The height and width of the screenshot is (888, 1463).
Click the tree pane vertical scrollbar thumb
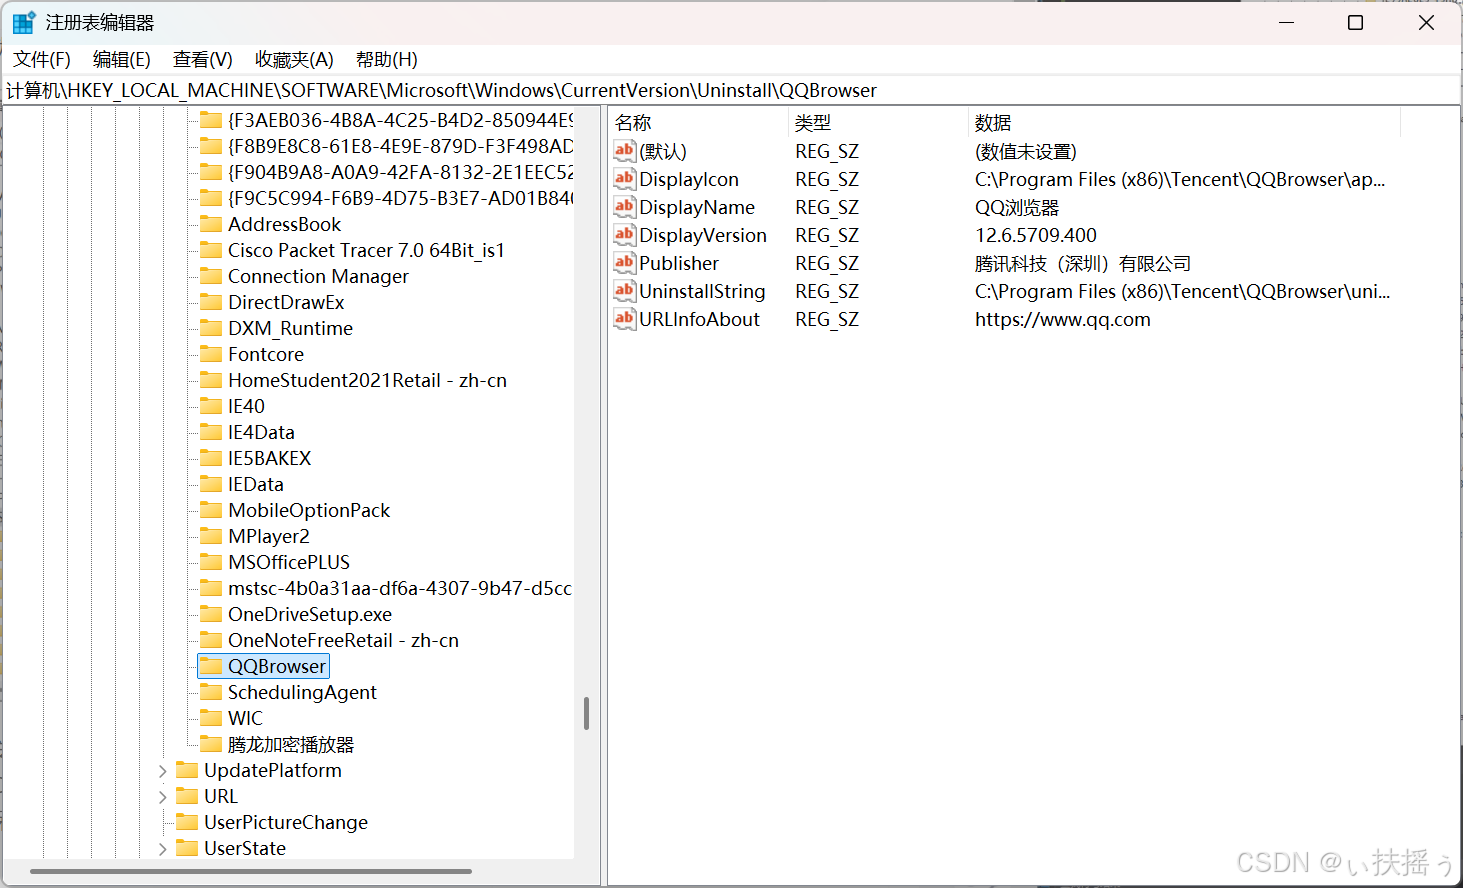click(x=586, y=713)
